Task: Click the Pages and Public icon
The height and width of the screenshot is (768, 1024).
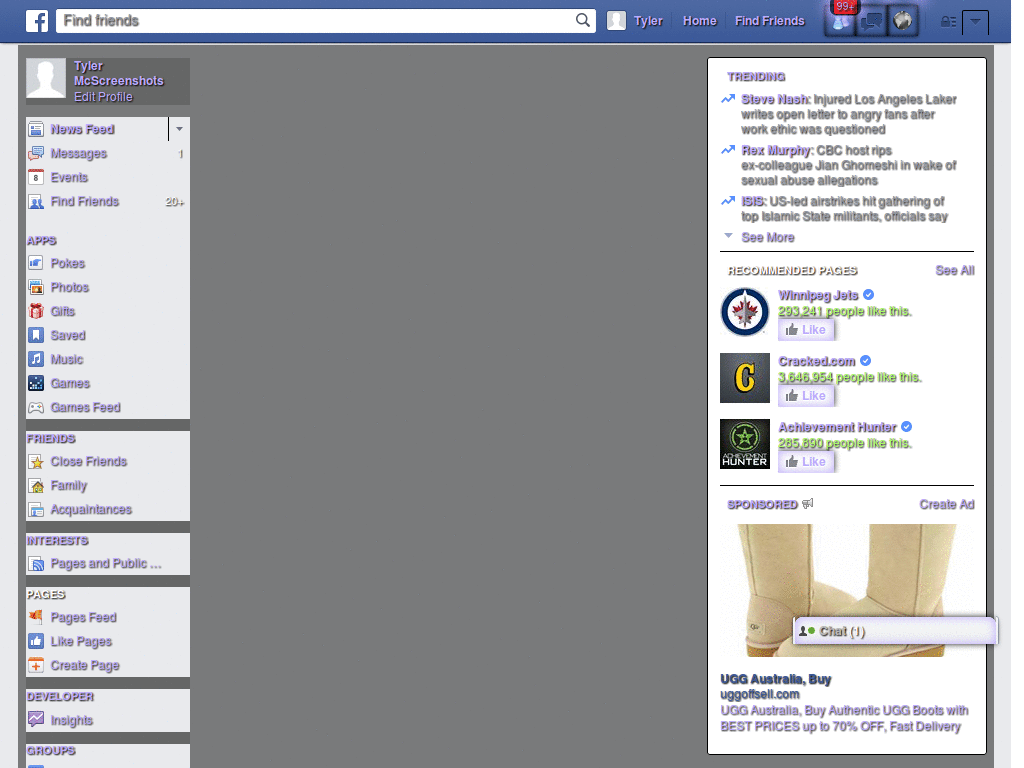Action: click(x=36, y=564)
